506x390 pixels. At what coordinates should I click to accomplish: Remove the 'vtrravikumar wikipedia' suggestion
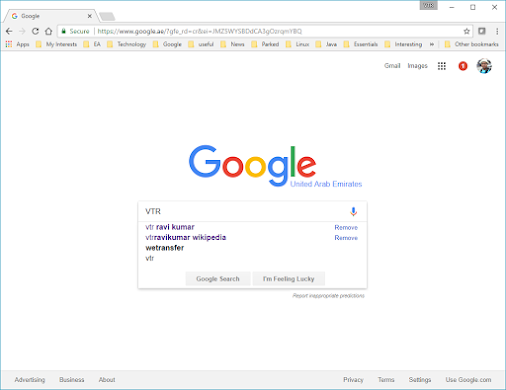coord(346,238)
